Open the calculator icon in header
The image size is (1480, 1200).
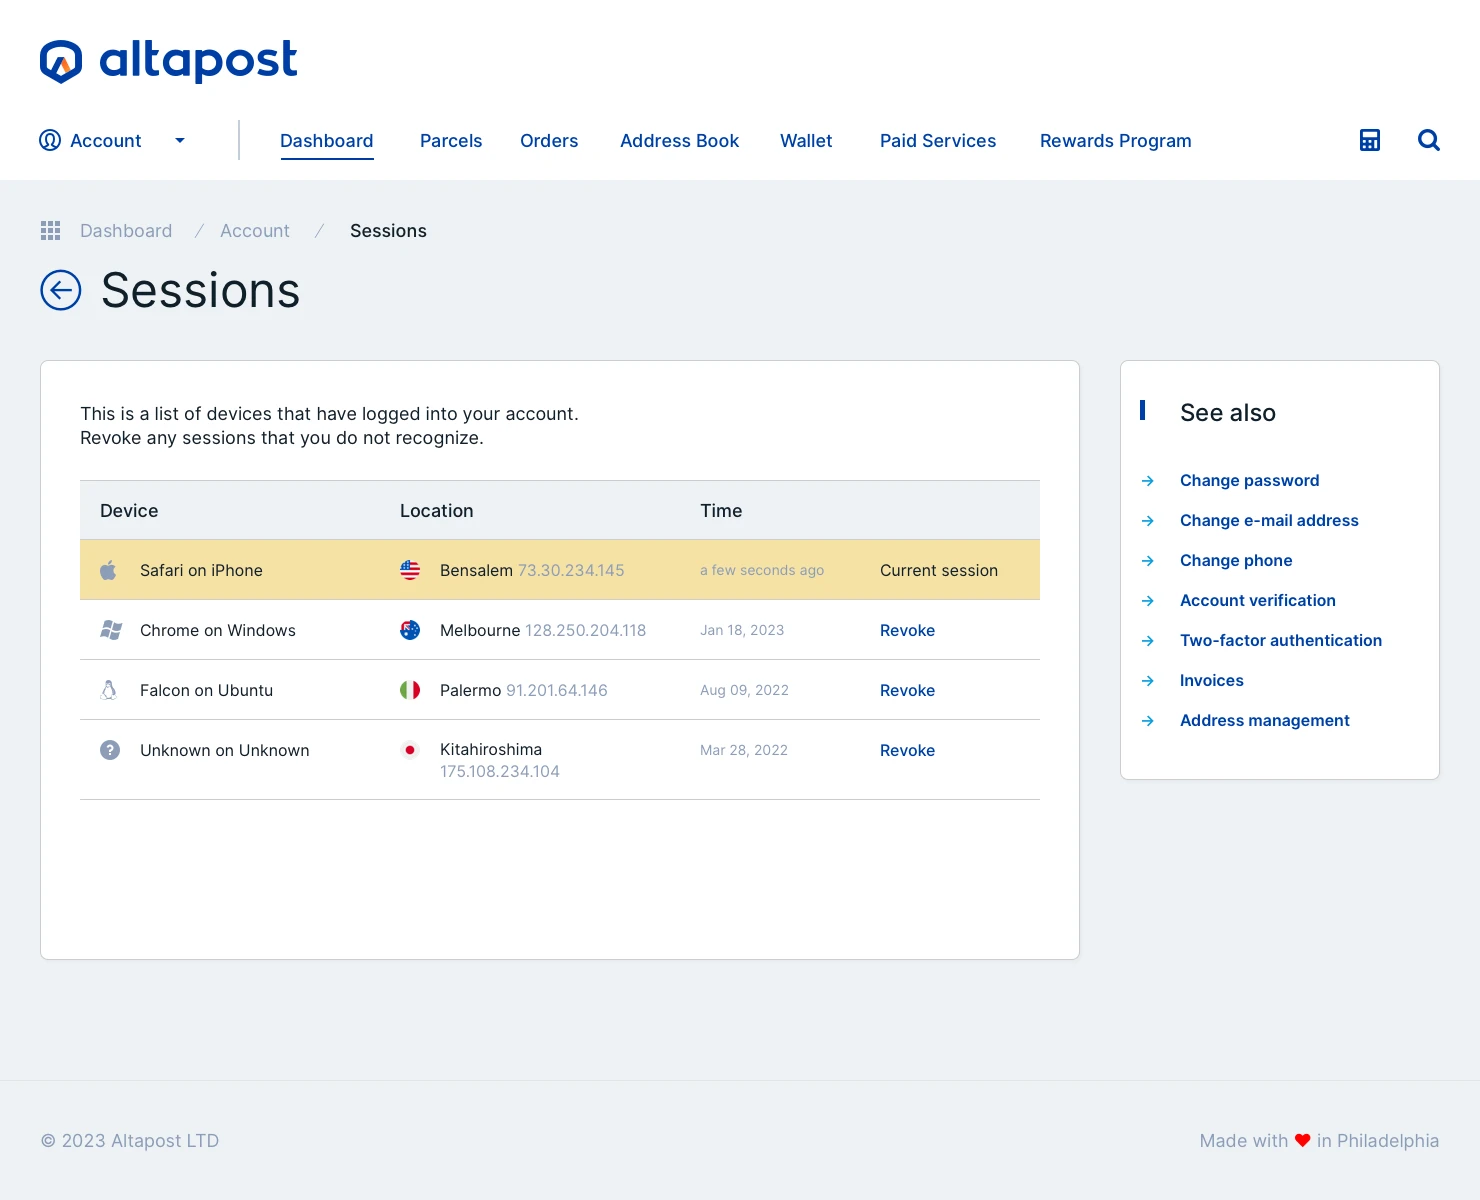point(1370,140)
